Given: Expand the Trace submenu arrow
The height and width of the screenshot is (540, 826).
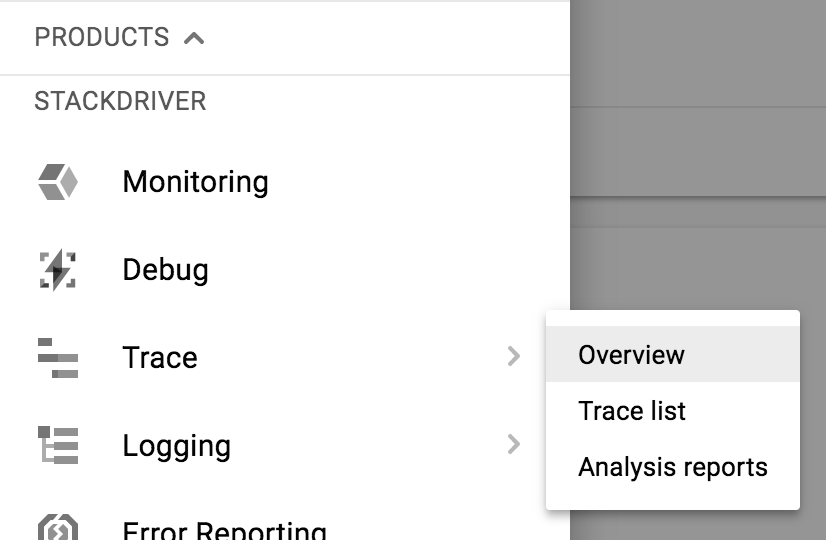Looking at the screenshot, I should click(x=513, y=356).
